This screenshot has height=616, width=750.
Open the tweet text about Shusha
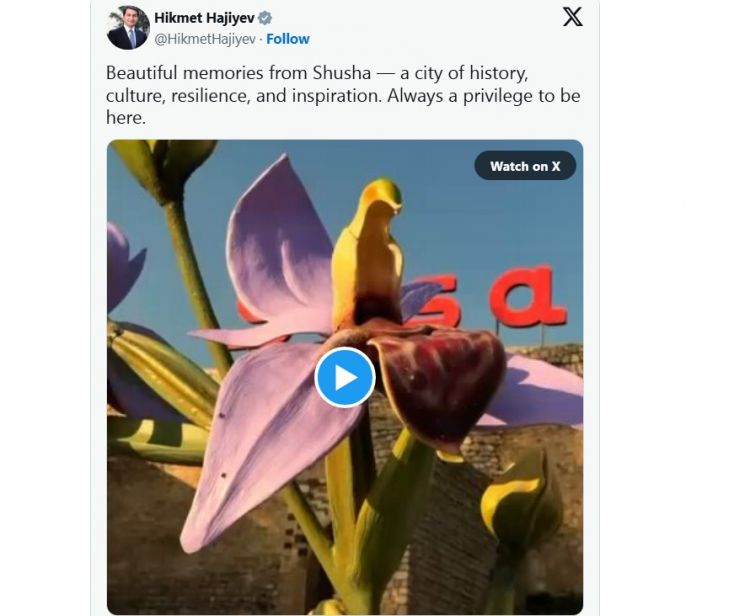click(x=343, y=95)
